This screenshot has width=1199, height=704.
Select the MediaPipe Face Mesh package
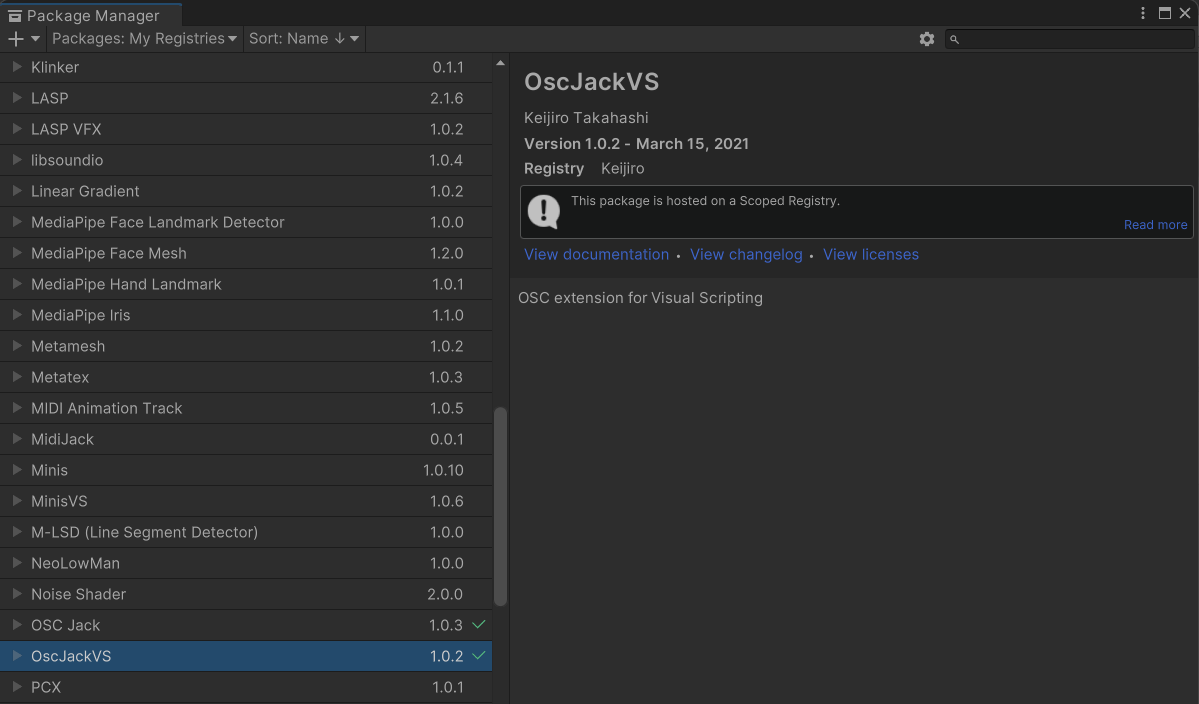tap(109, 253)
